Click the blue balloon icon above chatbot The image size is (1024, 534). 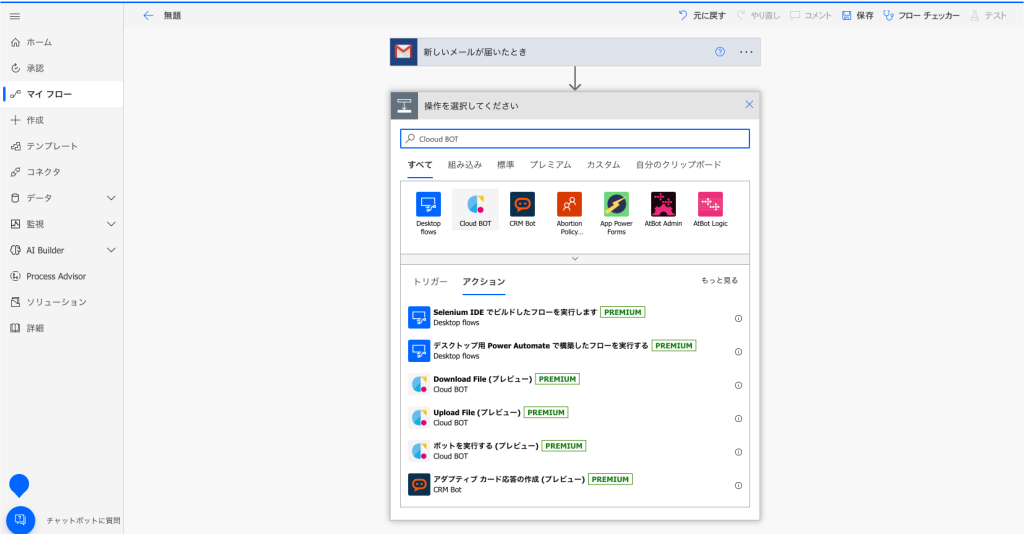coord(19,486)
